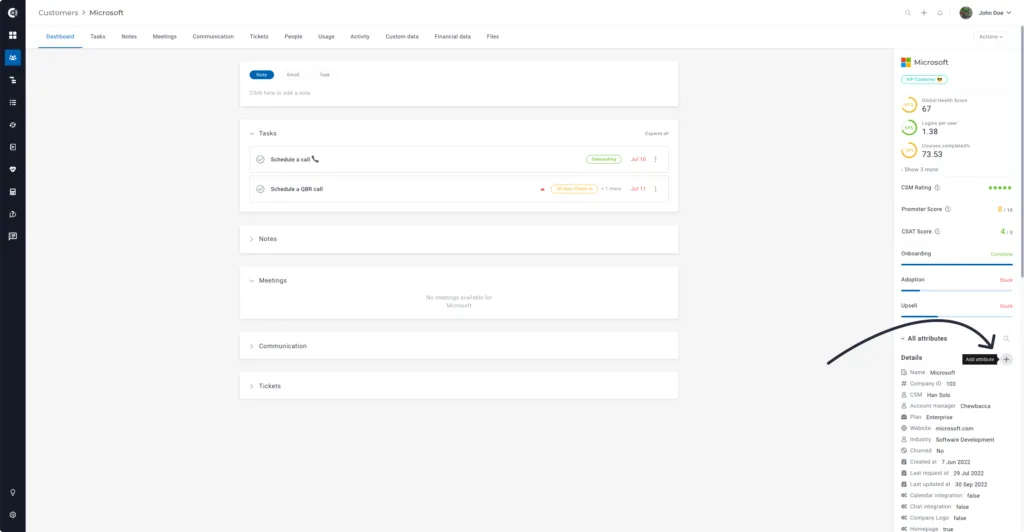Open the three-dot menu for Schedule a call
The height and width of the screenshot is (532, 1024).
(656, 159)
